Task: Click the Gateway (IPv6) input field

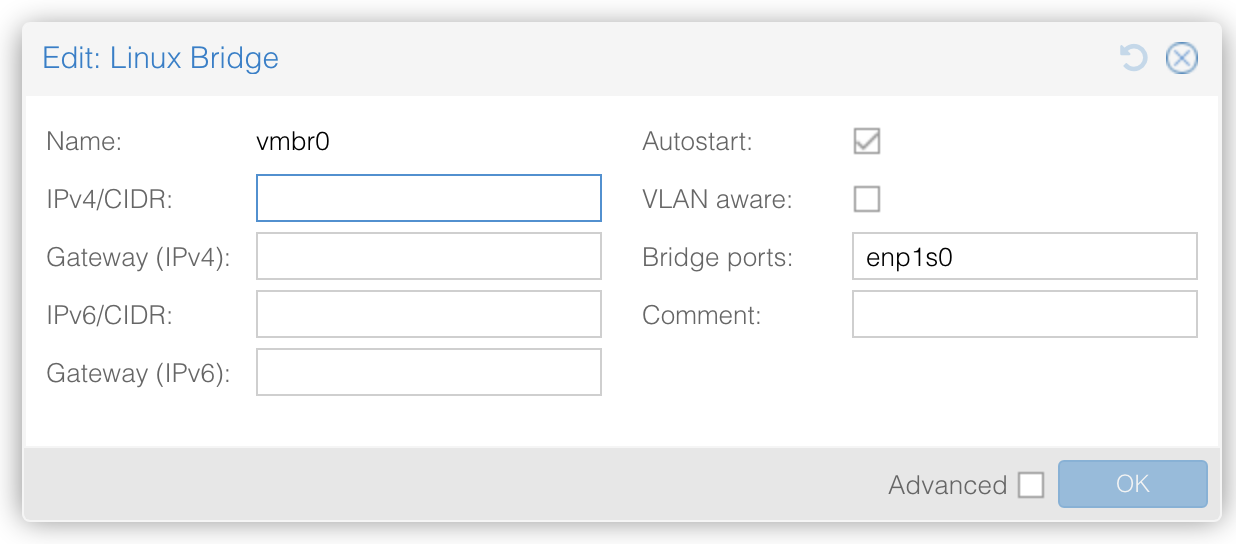Action: click(x=429, y=372)
